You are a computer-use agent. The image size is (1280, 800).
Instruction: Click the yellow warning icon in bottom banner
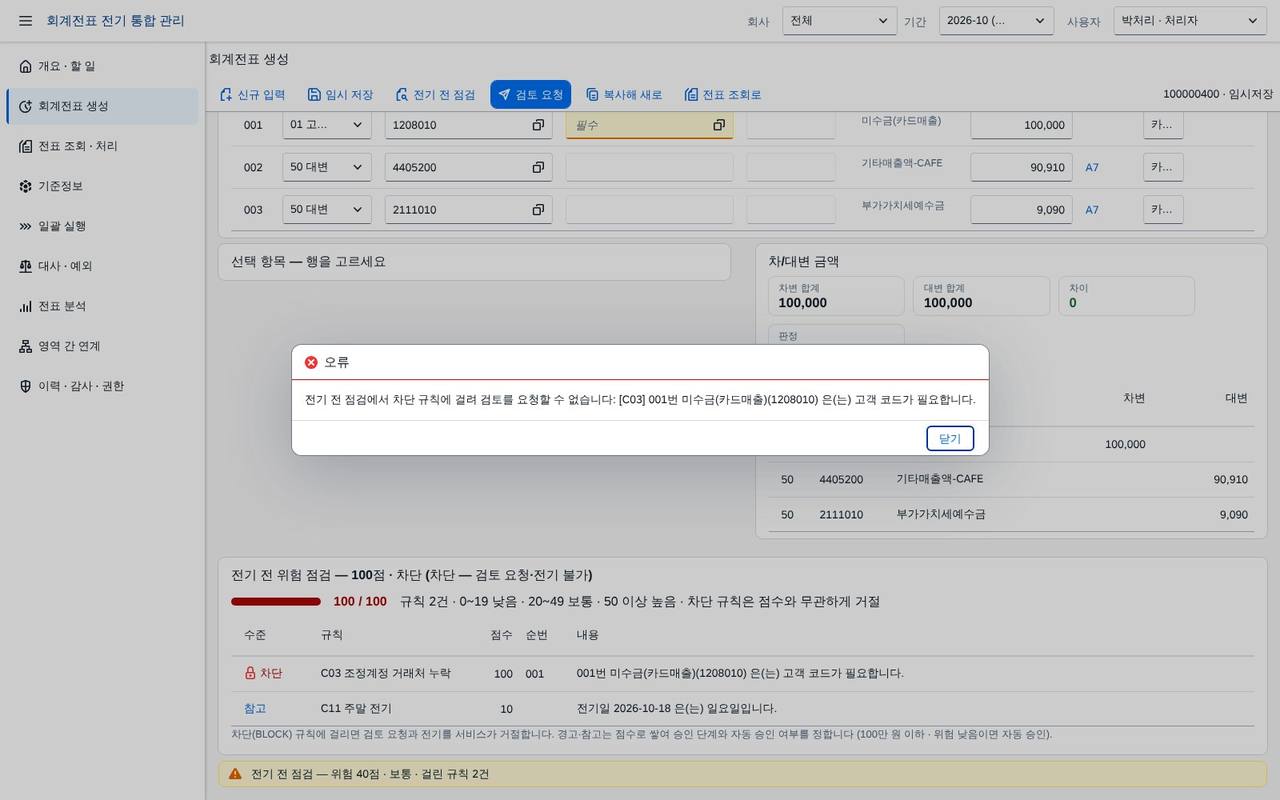coord(235,774)
